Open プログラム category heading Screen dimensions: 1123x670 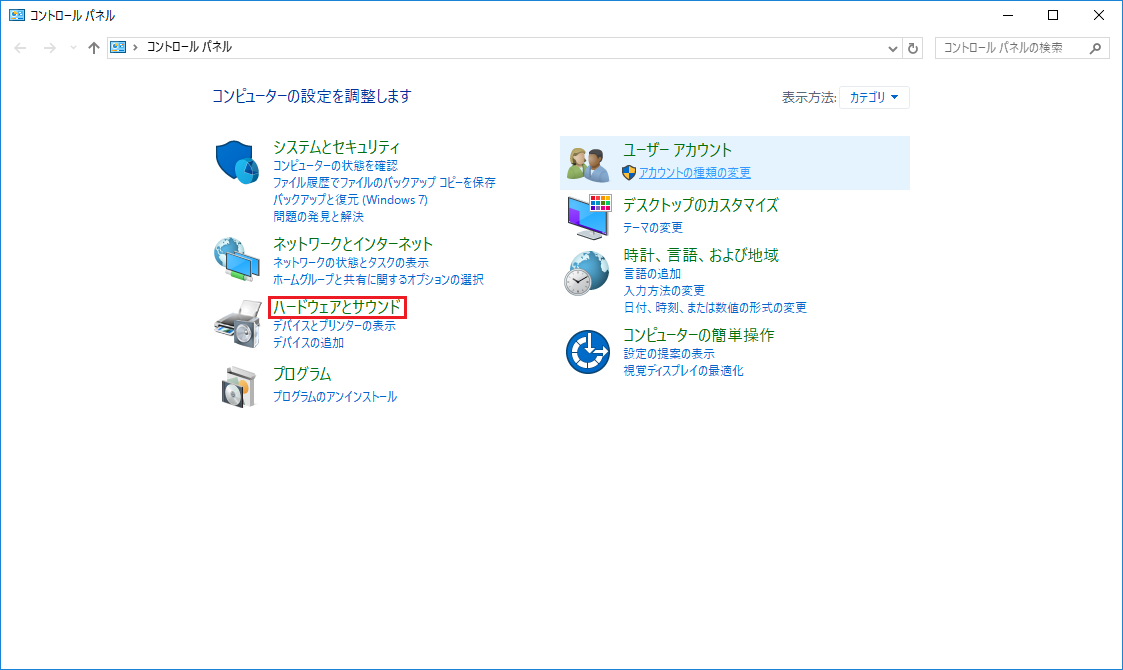pyautogui.click(x=302, y=374)
